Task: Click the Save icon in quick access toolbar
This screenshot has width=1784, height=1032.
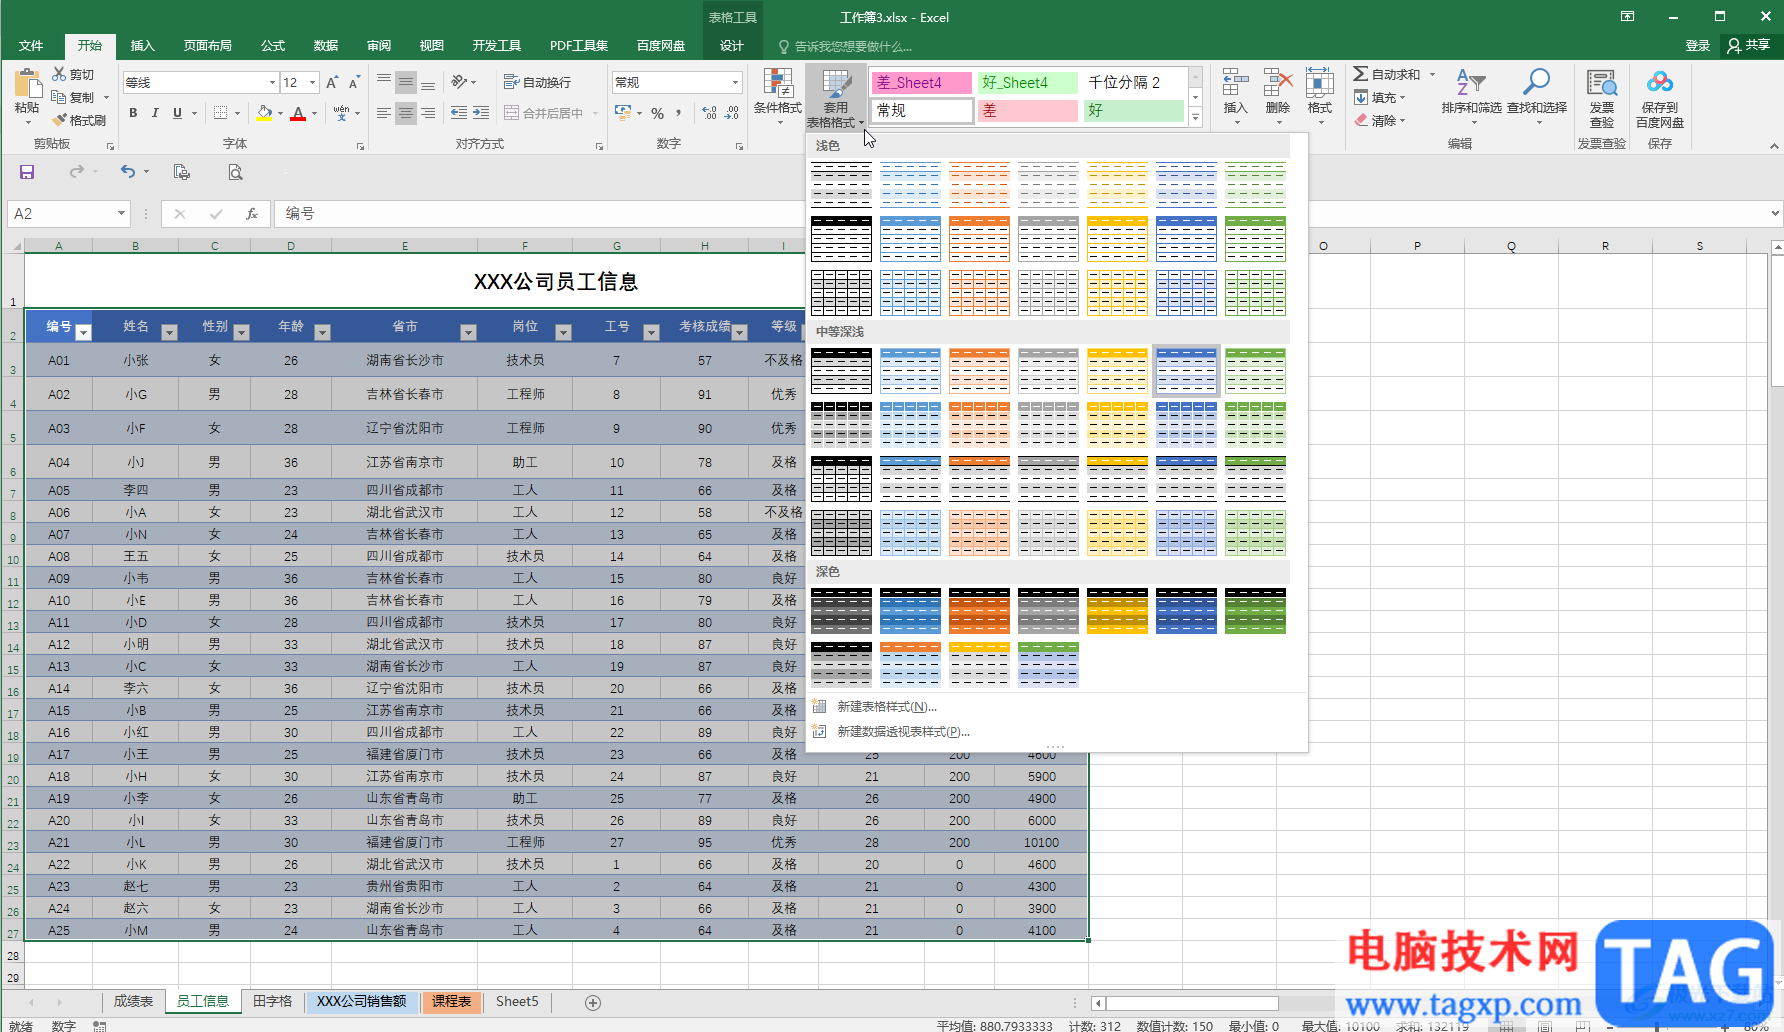Action: tap(27, 172)
